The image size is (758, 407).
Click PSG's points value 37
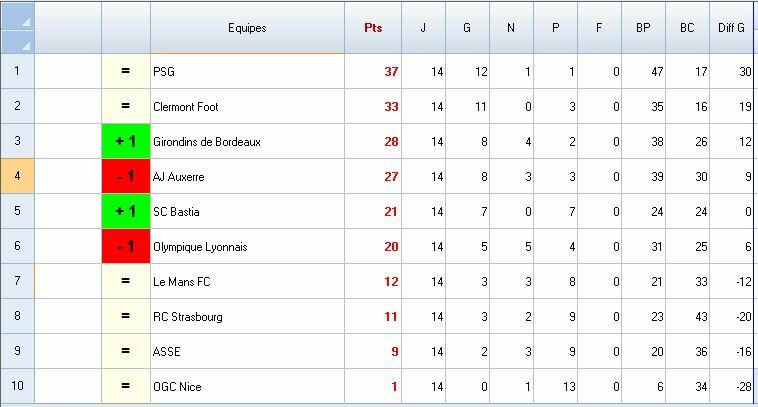[x=390, y=72]
